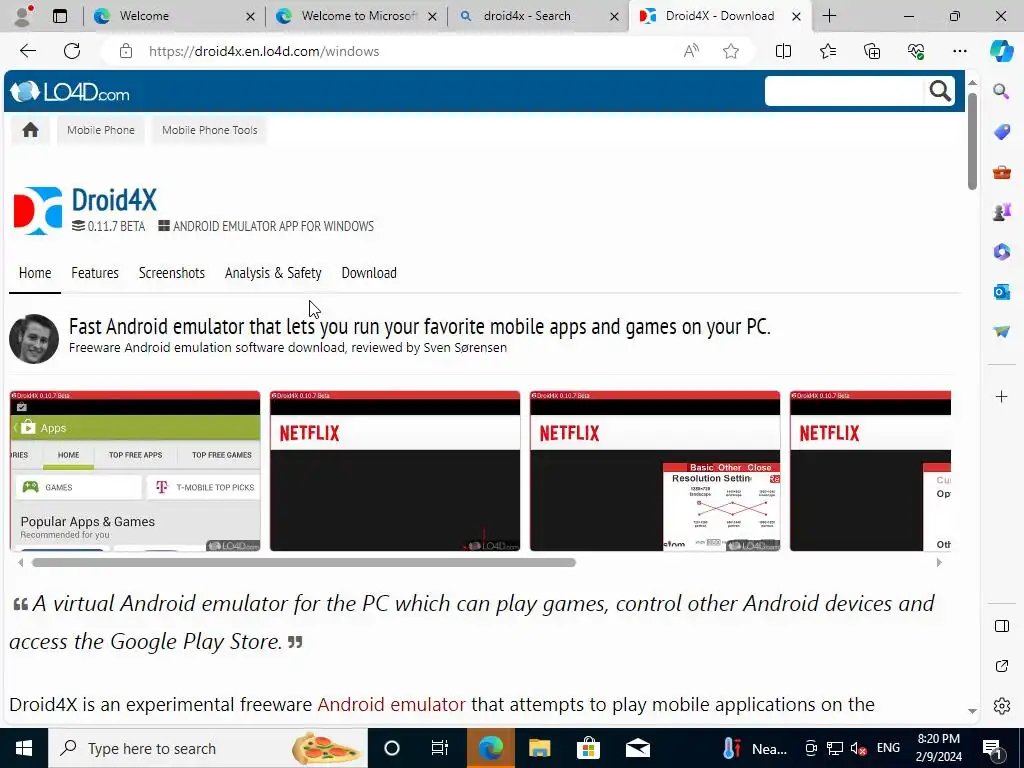Viewport: 1024px width, 768px height.
Task: Open Copilot icon in top-right corner
Action: click(x=1001, y=51)
